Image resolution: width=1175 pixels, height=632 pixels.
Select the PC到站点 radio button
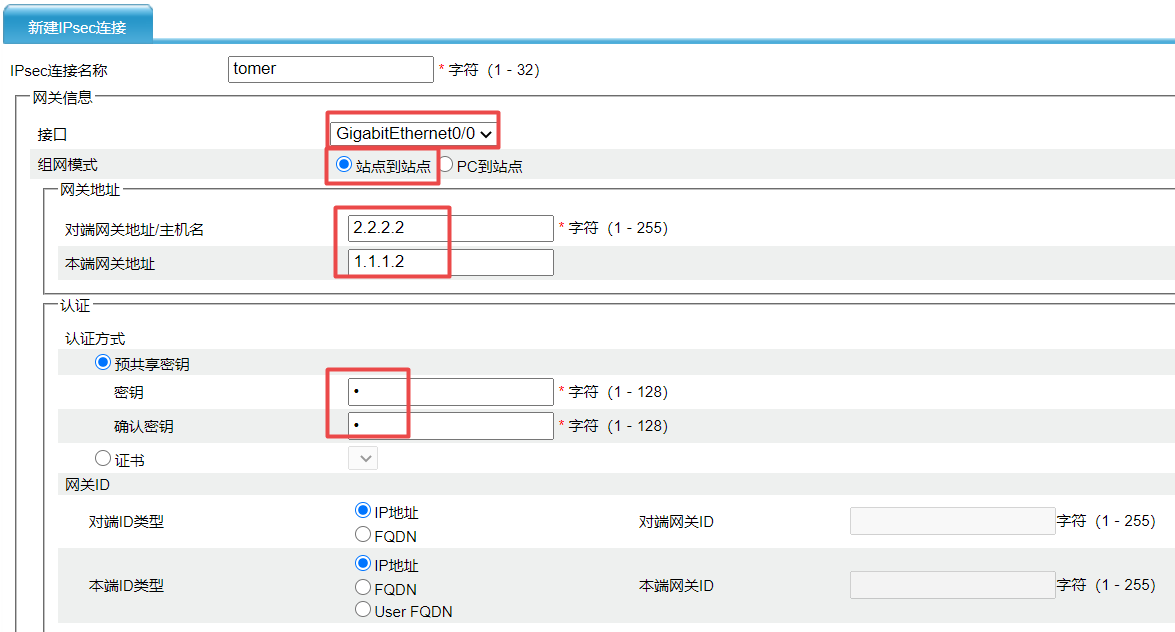(x=446, y=165)
